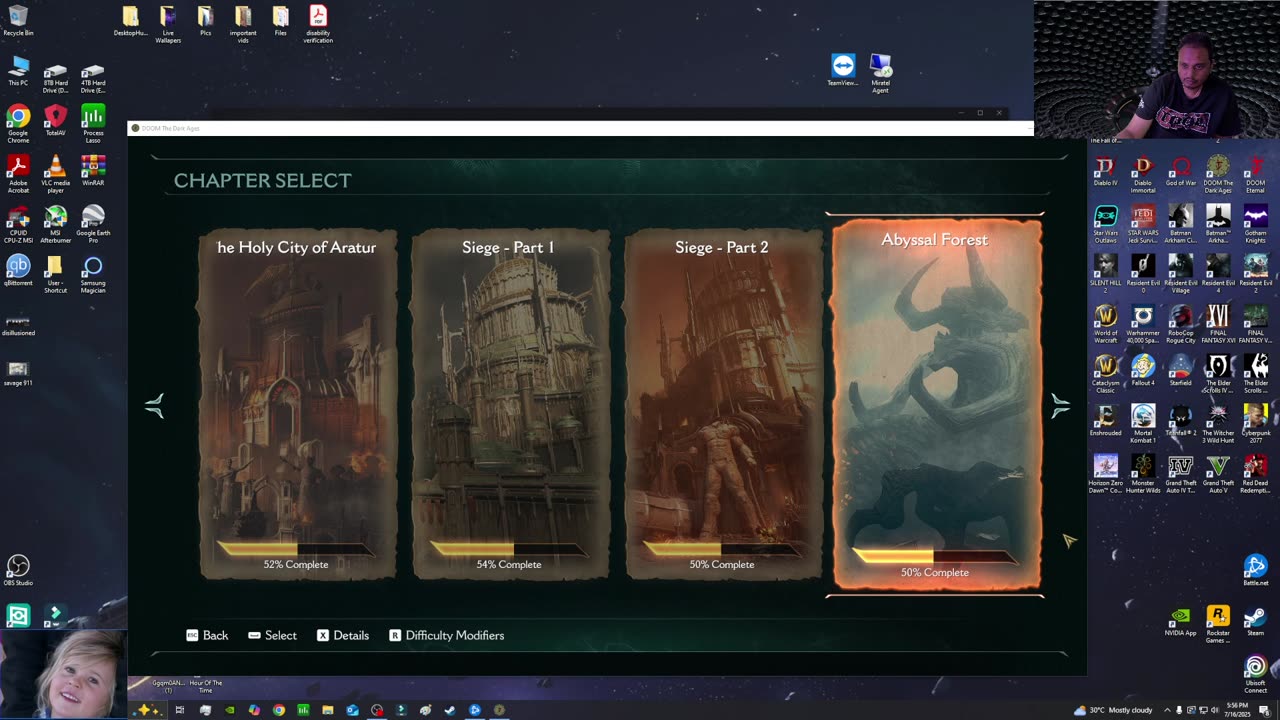The image size is (1280, 720).
Task: Launch RoboCop Rogue City shortcut
Action: (x=1181, y=324)
